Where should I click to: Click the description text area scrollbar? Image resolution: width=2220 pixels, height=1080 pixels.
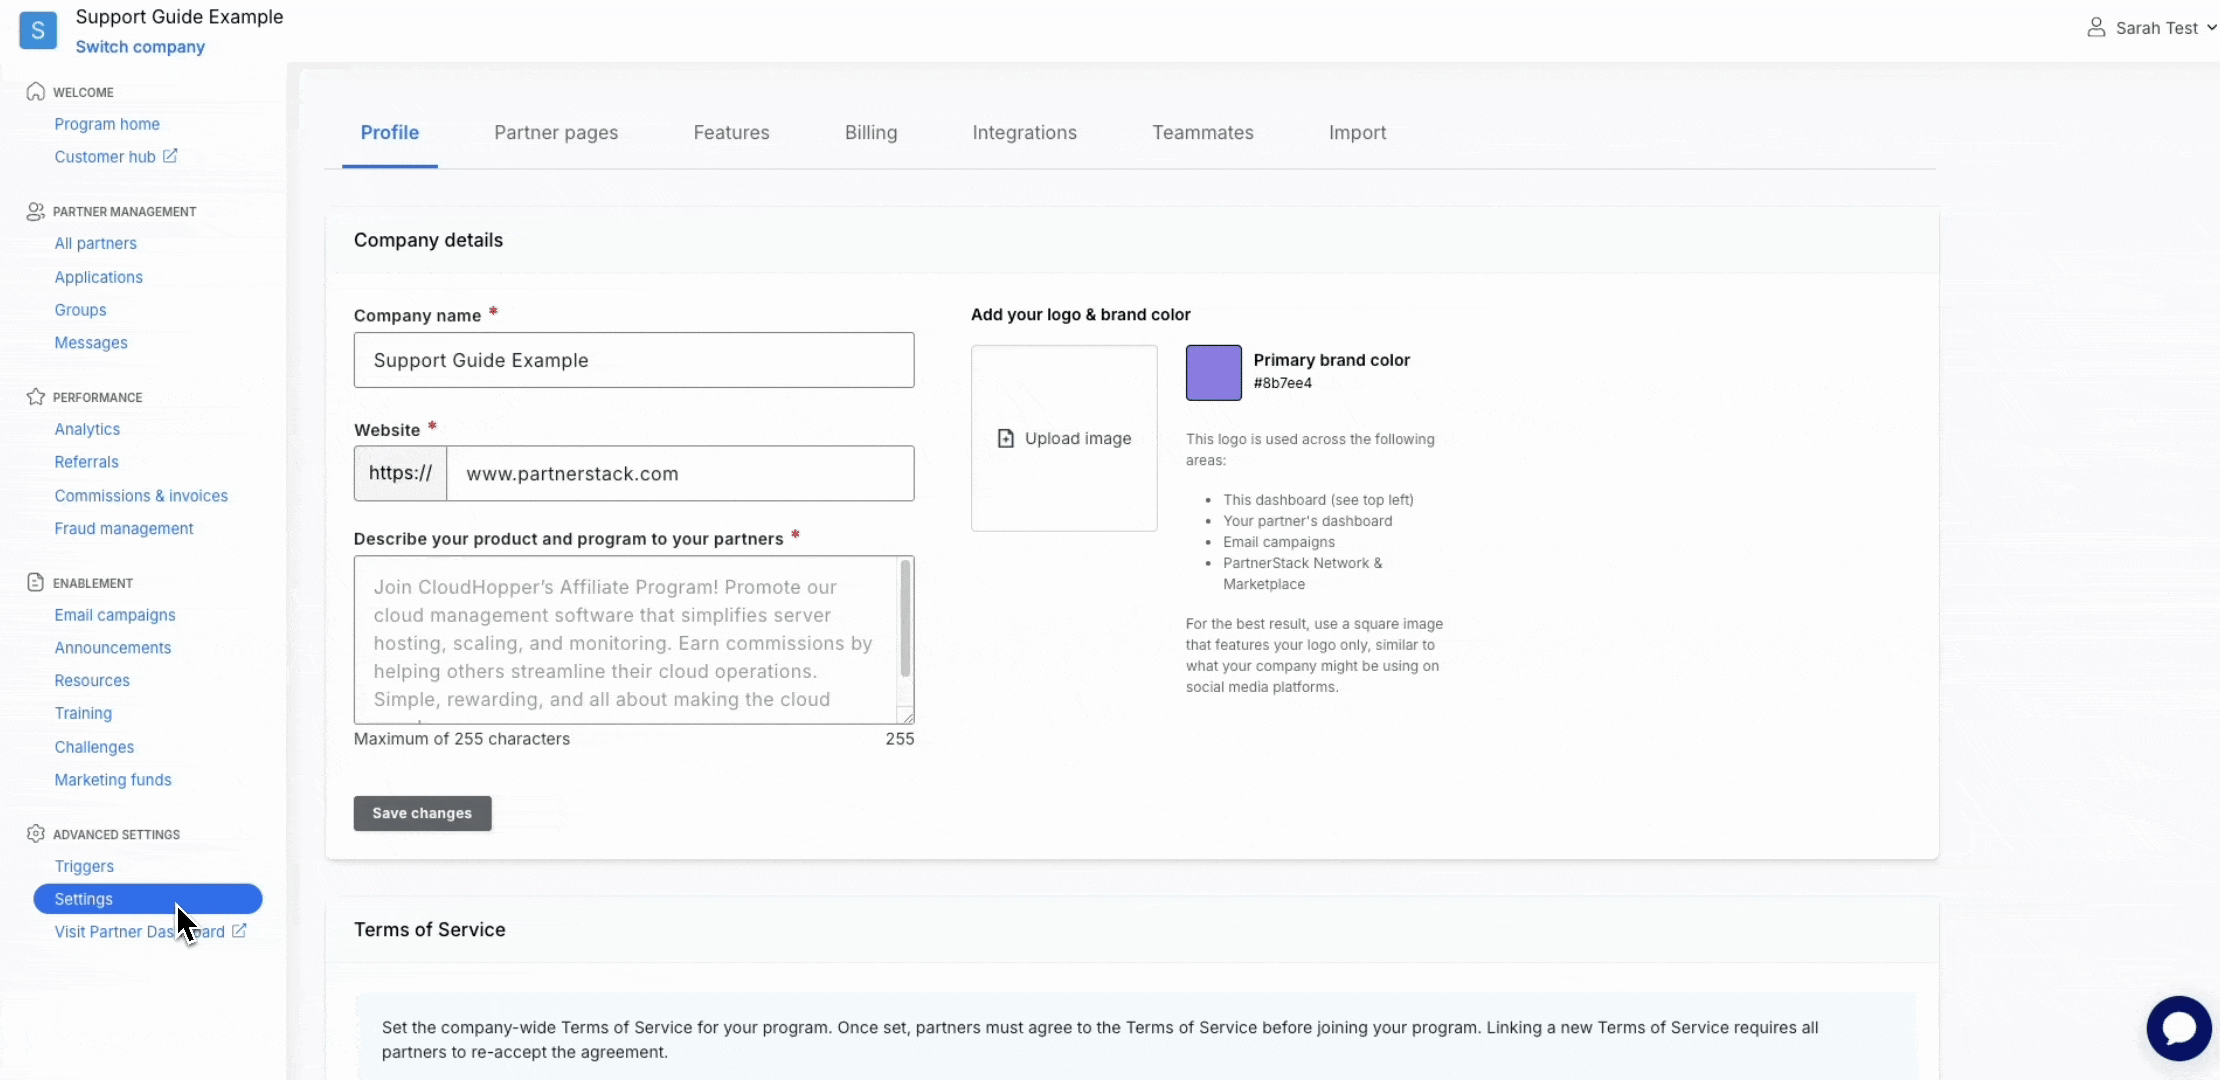[x=906, y=620]
